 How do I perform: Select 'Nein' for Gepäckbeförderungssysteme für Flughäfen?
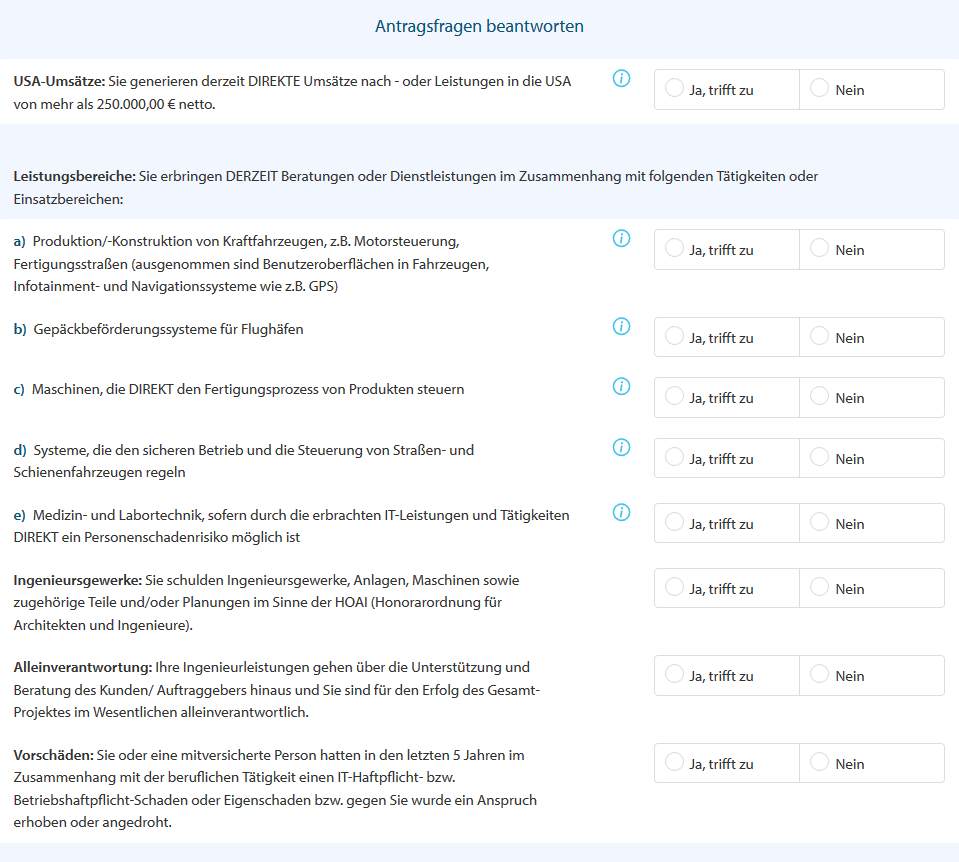pos(820,337)
